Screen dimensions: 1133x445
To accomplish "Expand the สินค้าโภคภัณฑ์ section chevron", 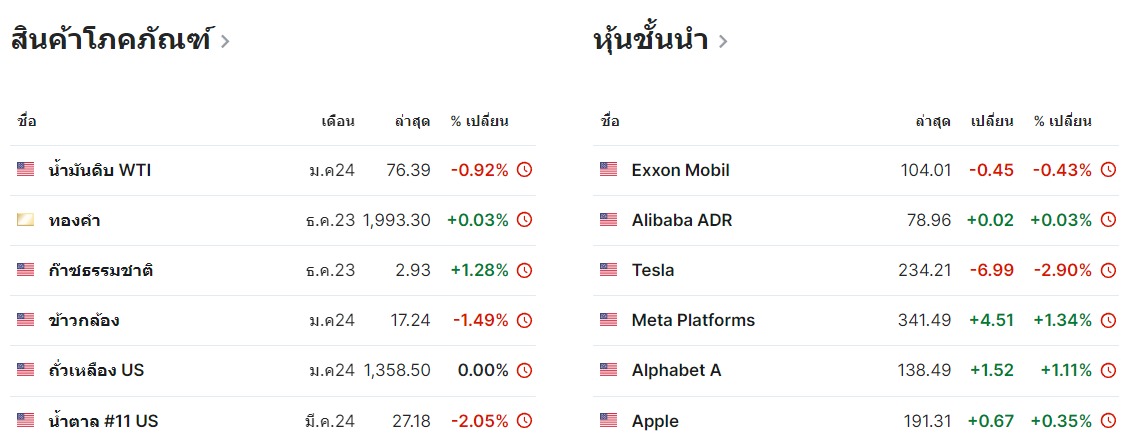I will tap(225, 41).
